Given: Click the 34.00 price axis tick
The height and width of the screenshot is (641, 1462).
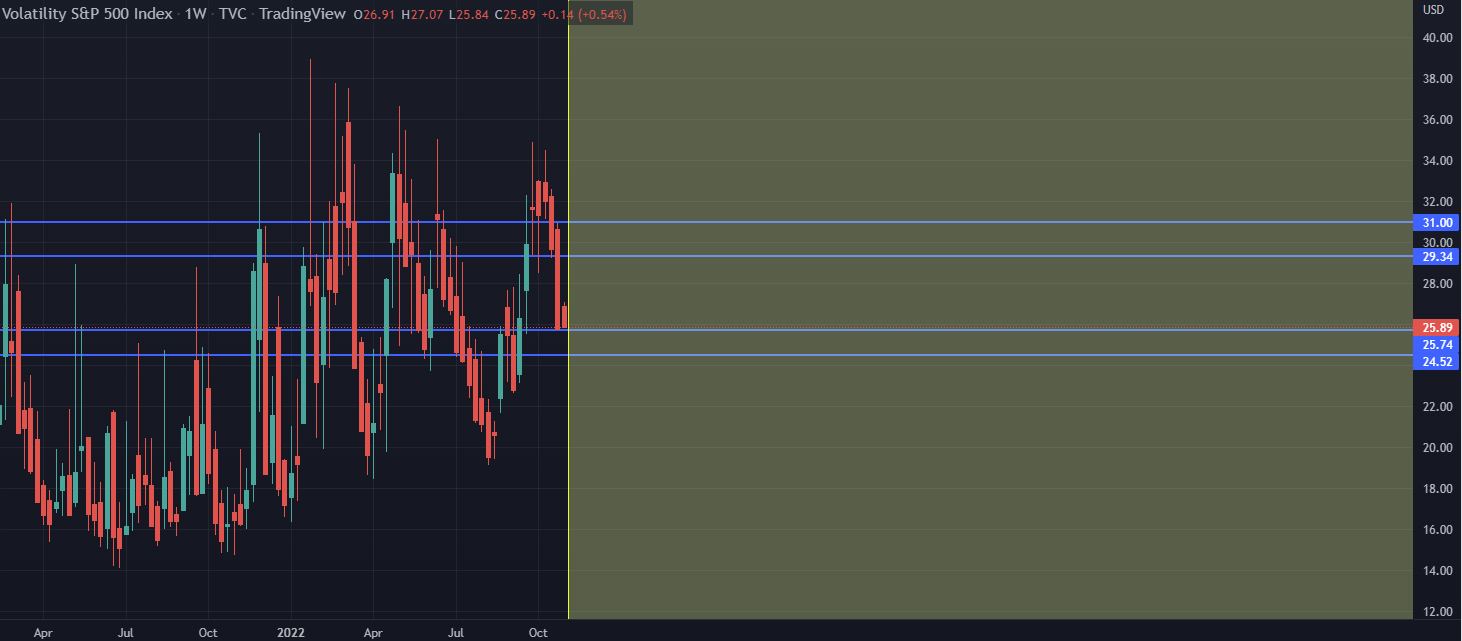Looking at the screenshot, I should click(x=1437, y=161).
